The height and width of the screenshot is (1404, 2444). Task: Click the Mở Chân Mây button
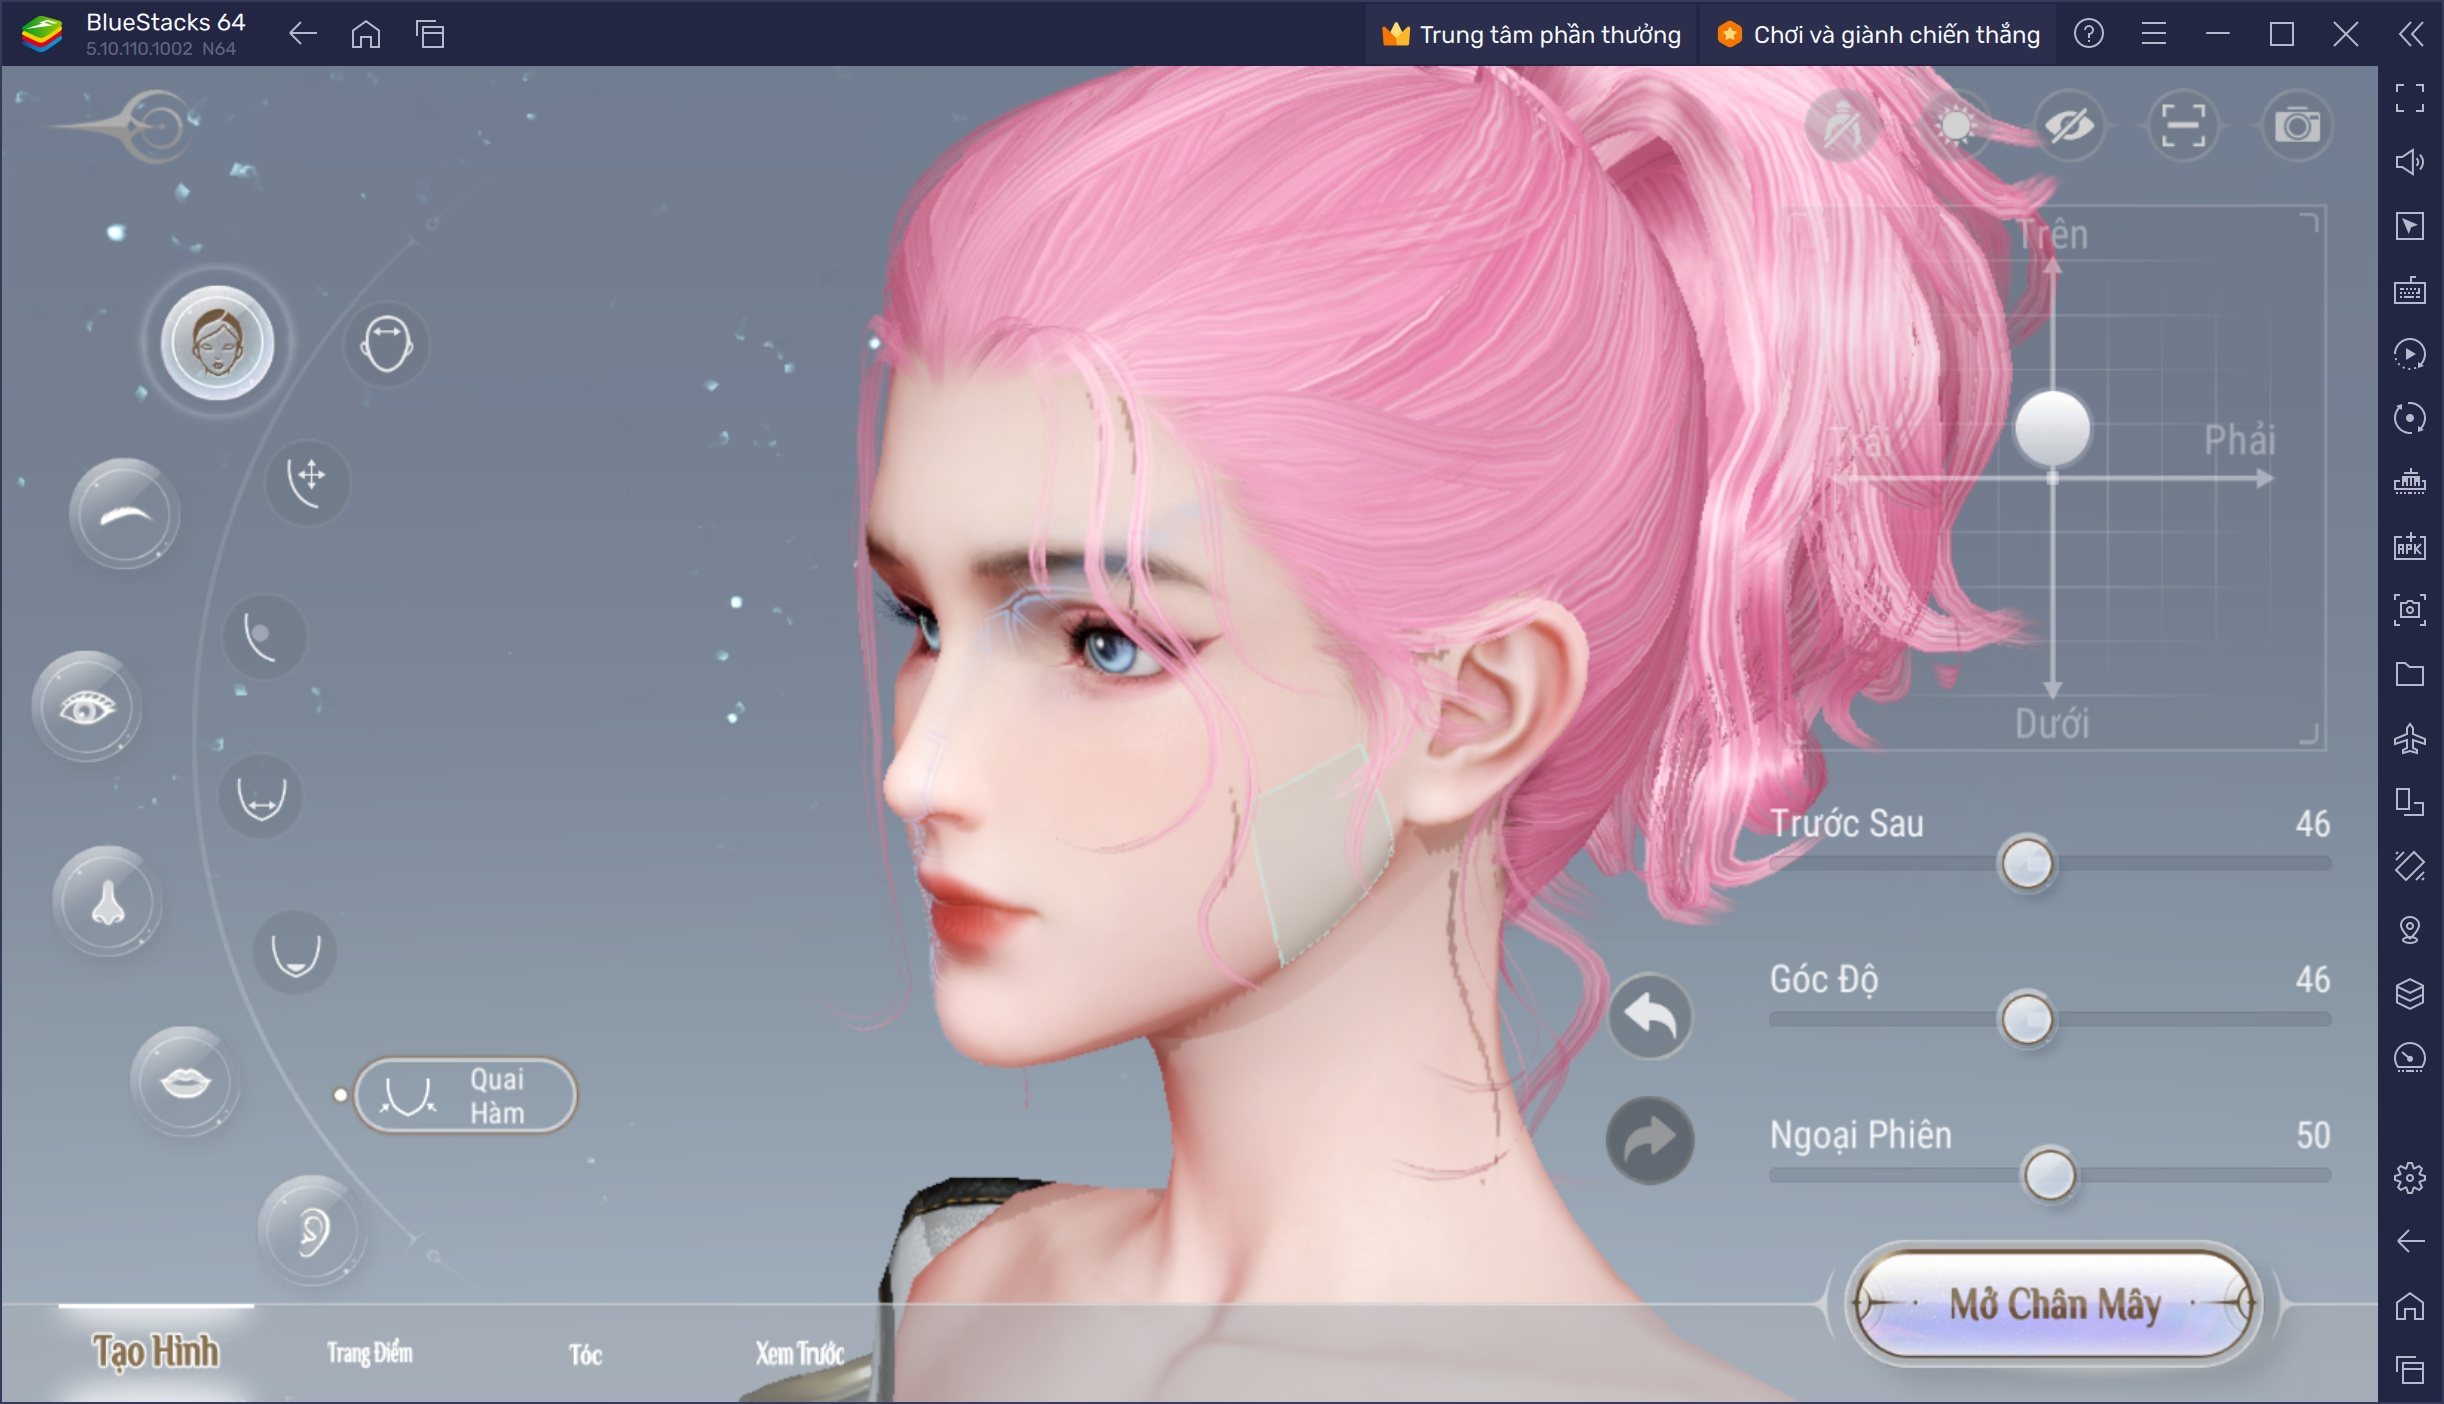(2056, 1304)
